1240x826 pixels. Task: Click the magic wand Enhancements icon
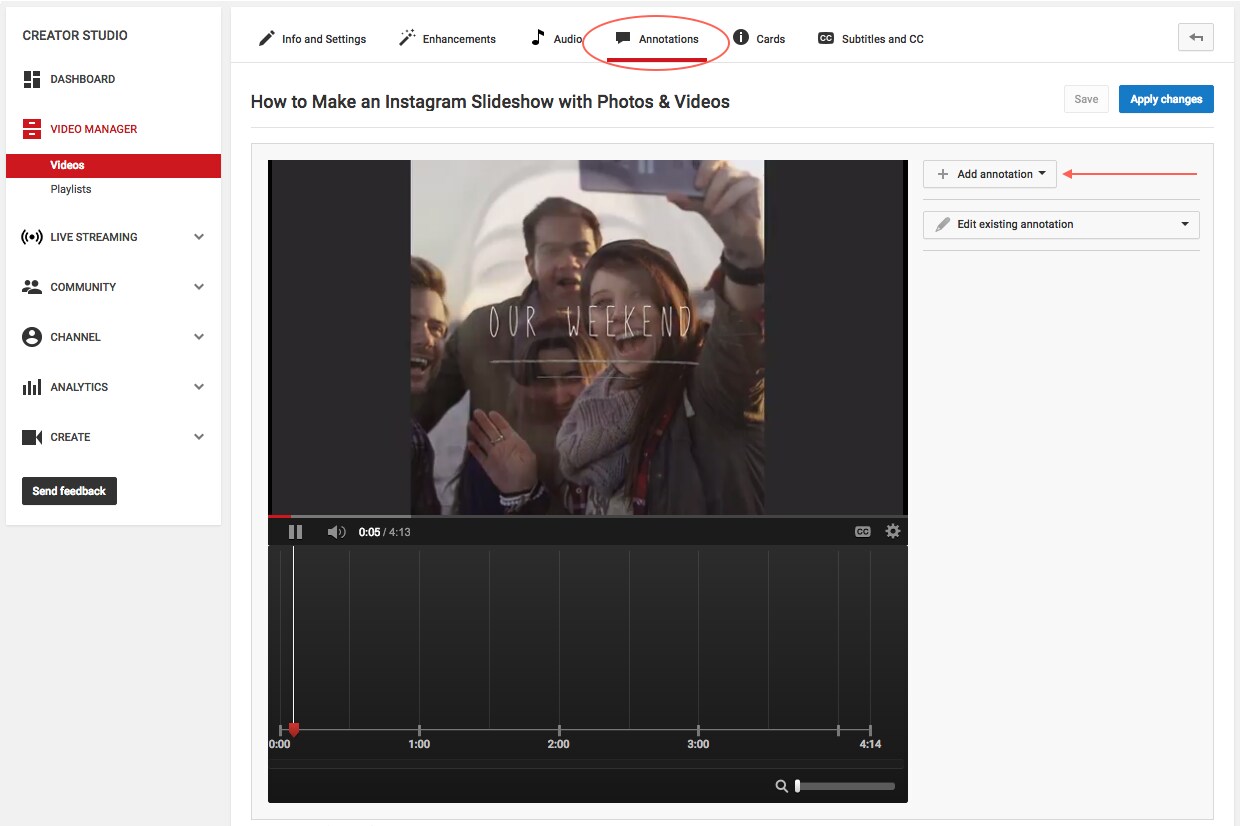tap(407, 38)
